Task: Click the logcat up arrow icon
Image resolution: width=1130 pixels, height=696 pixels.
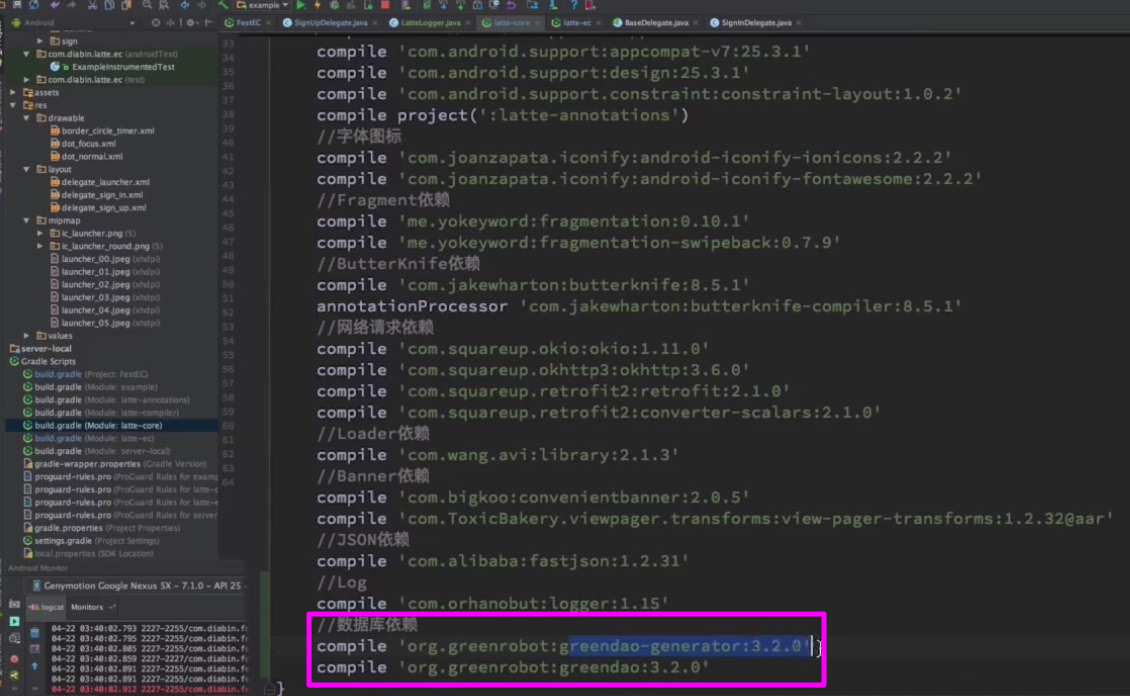Action: (x=35, y=666)
